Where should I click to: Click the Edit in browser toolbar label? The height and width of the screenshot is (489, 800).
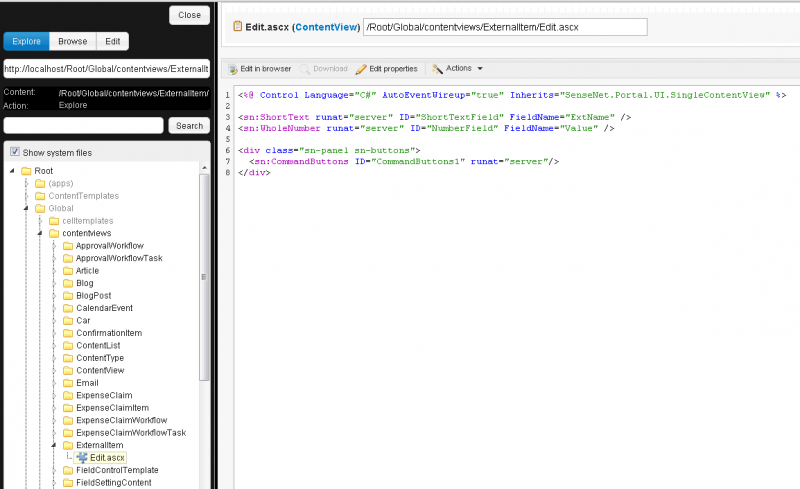(x=266, y=69)
